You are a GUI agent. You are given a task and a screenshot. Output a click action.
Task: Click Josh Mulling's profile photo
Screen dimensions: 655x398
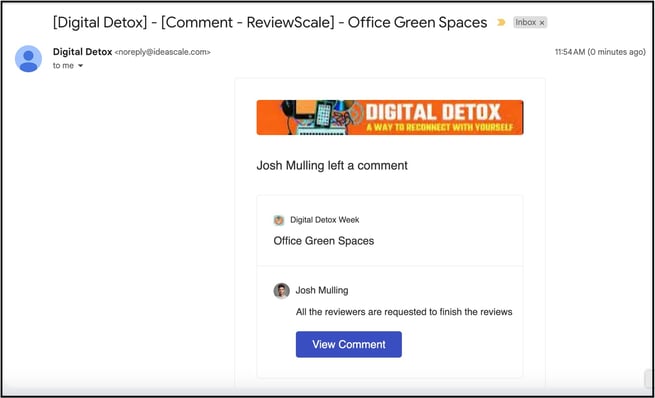(x=282, y=291)
